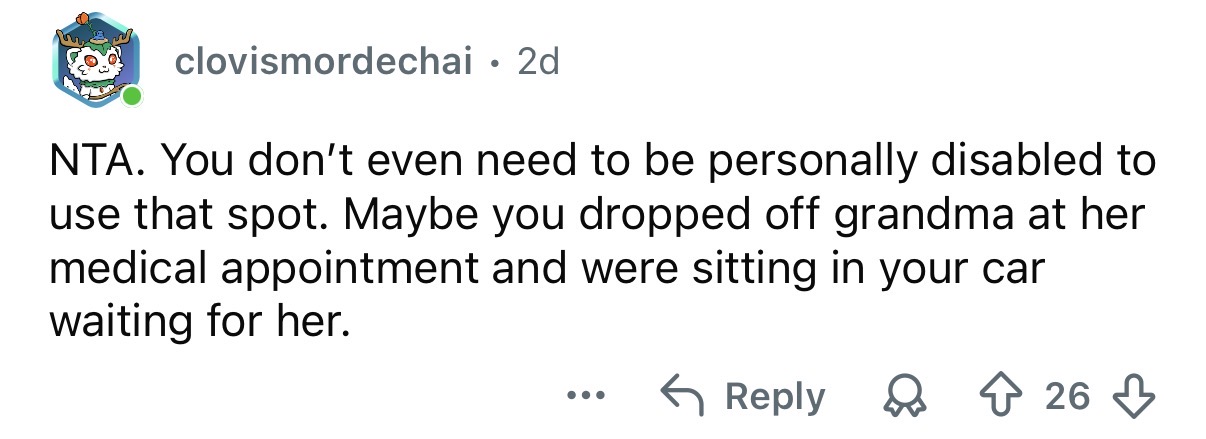
Task: Upvote the clovismordechai comment
Action: pyautogui.click(x=1021, y=396)
